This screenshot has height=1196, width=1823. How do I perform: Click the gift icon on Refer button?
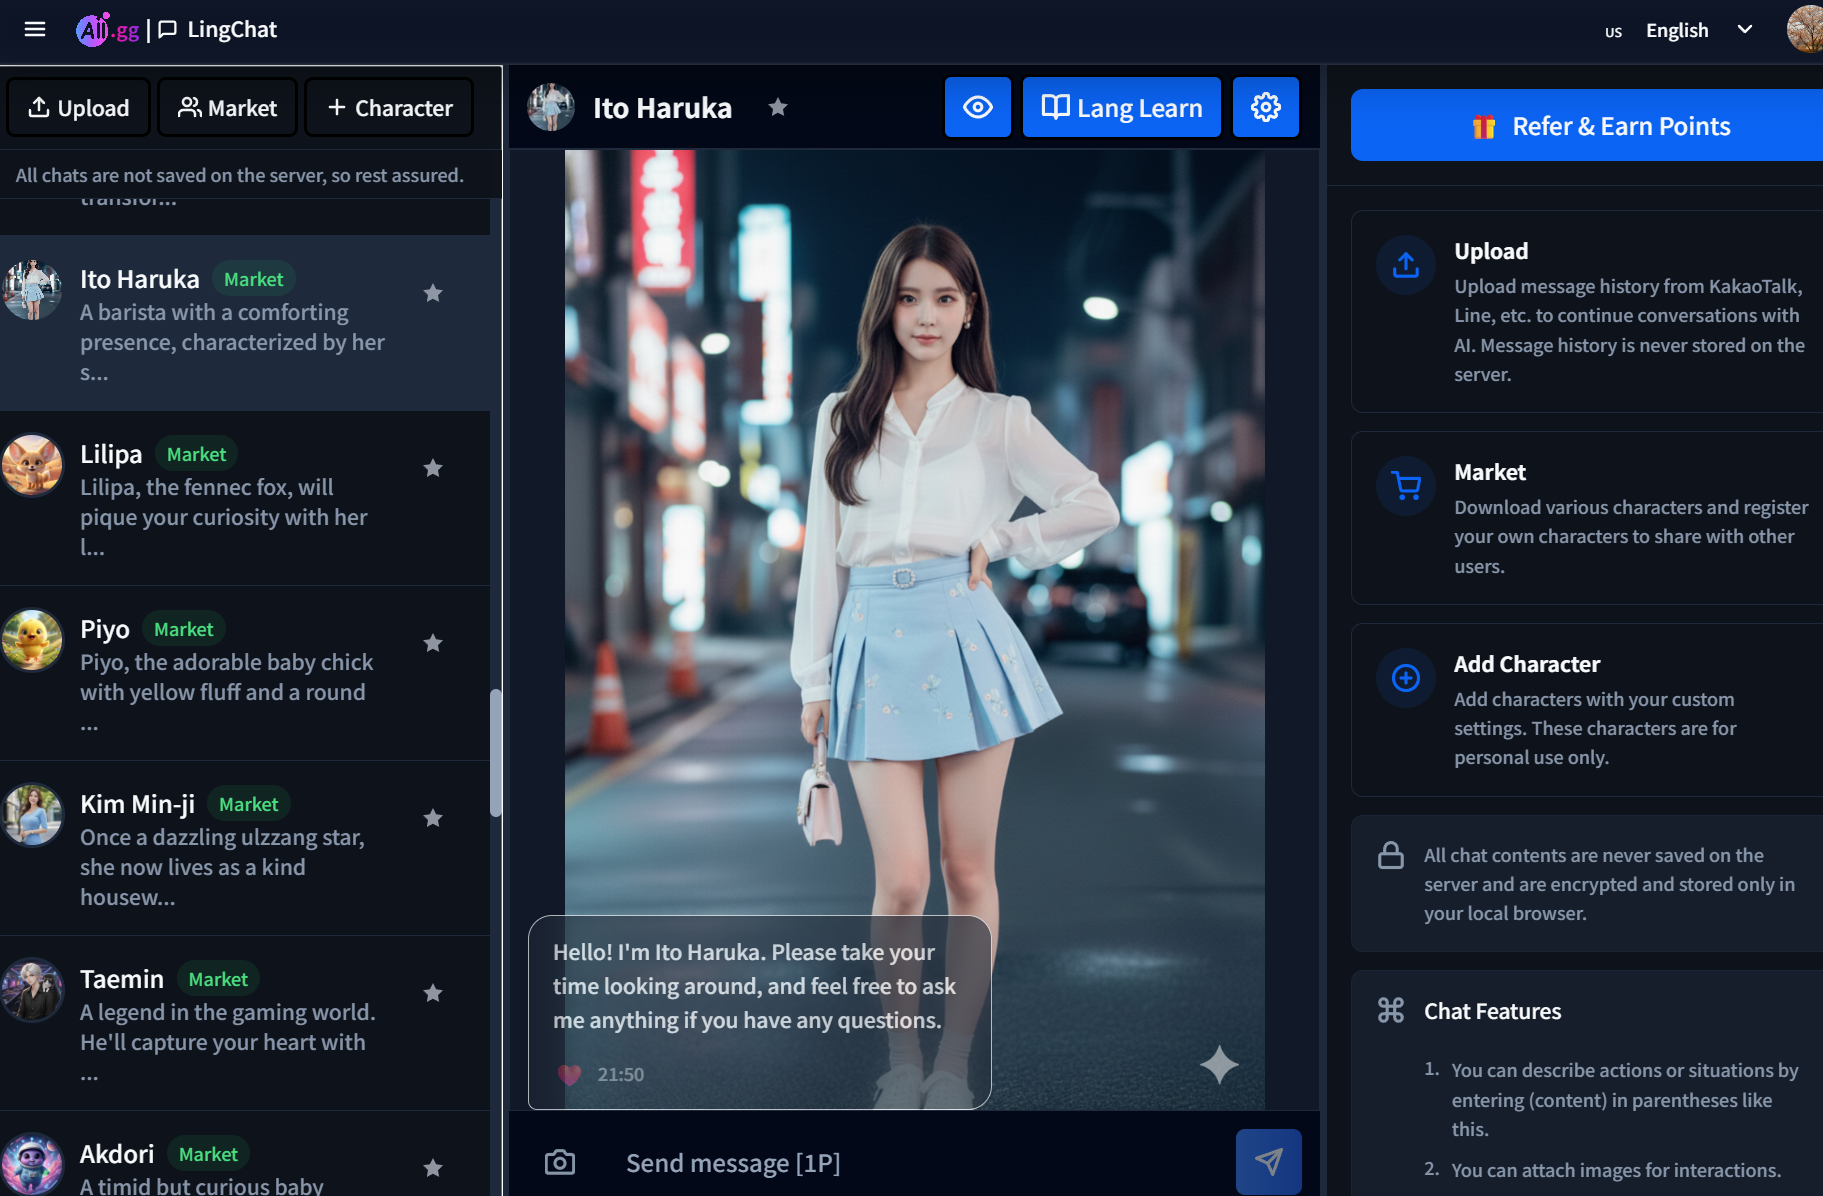pos(1484,126)
